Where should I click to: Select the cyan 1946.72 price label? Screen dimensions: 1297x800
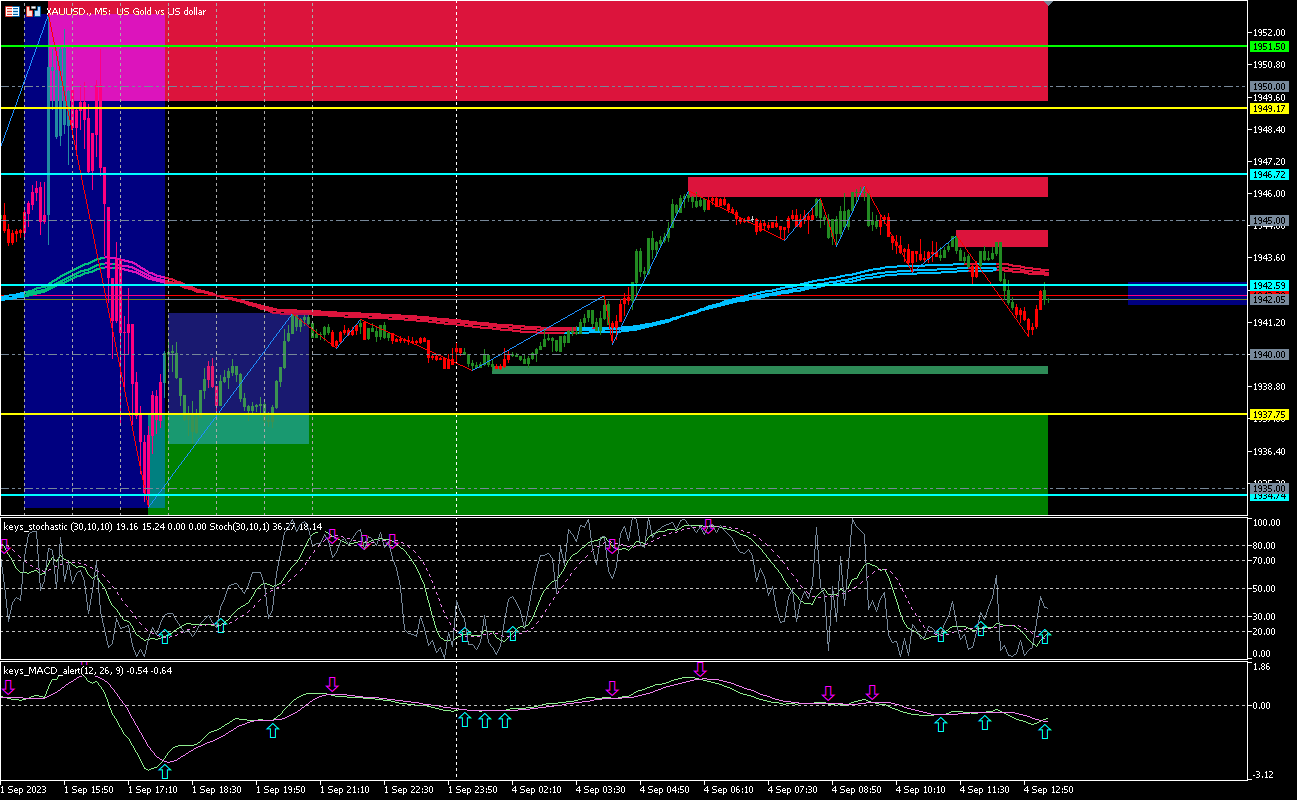pyautogui.click(x=1268, y=174)
